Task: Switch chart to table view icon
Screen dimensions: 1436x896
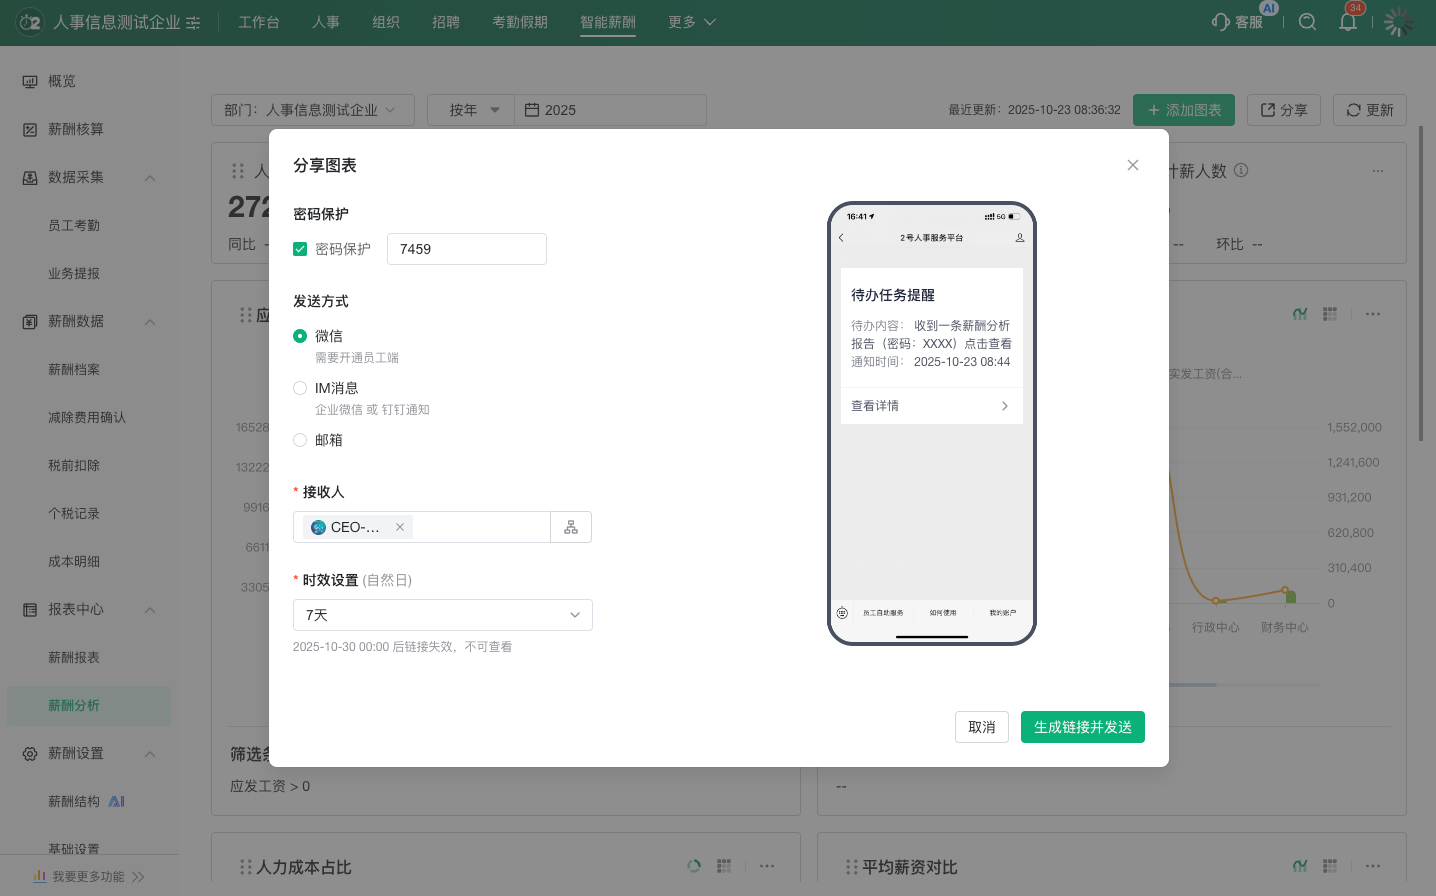Action: [x=1330, y=314]
